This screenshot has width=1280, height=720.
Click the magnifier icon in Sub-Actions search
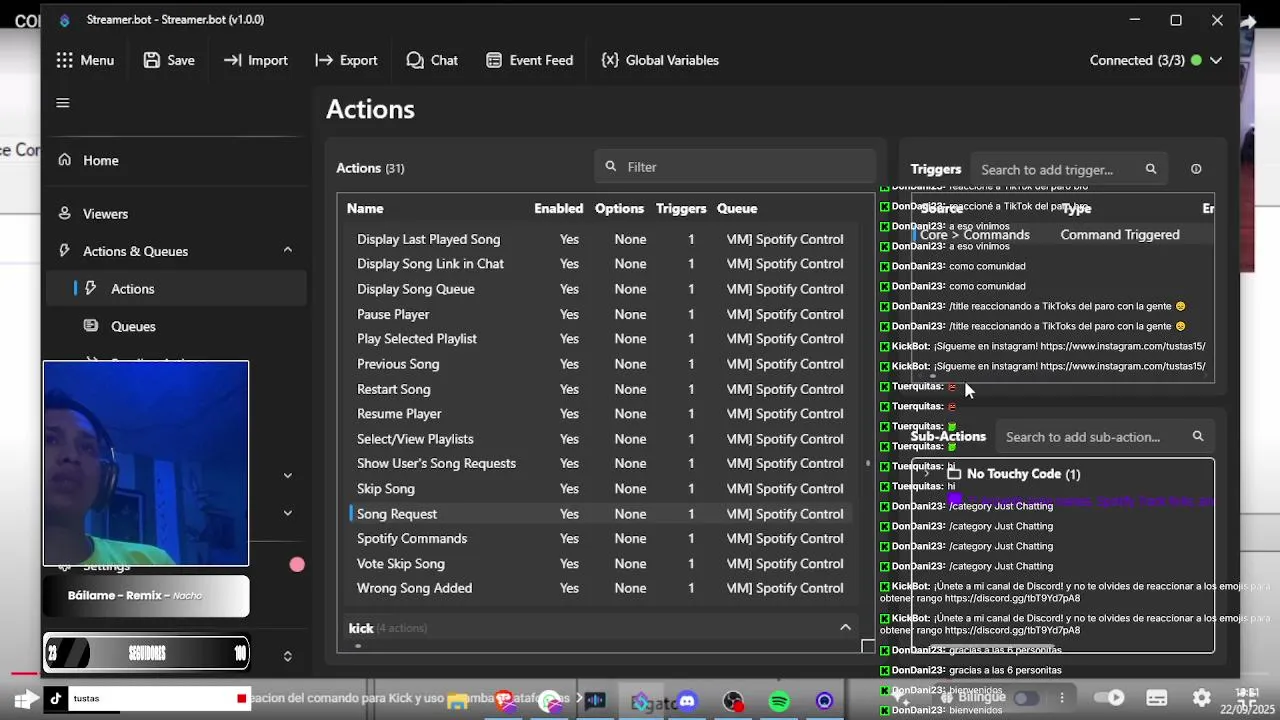tap(1198, 437)
